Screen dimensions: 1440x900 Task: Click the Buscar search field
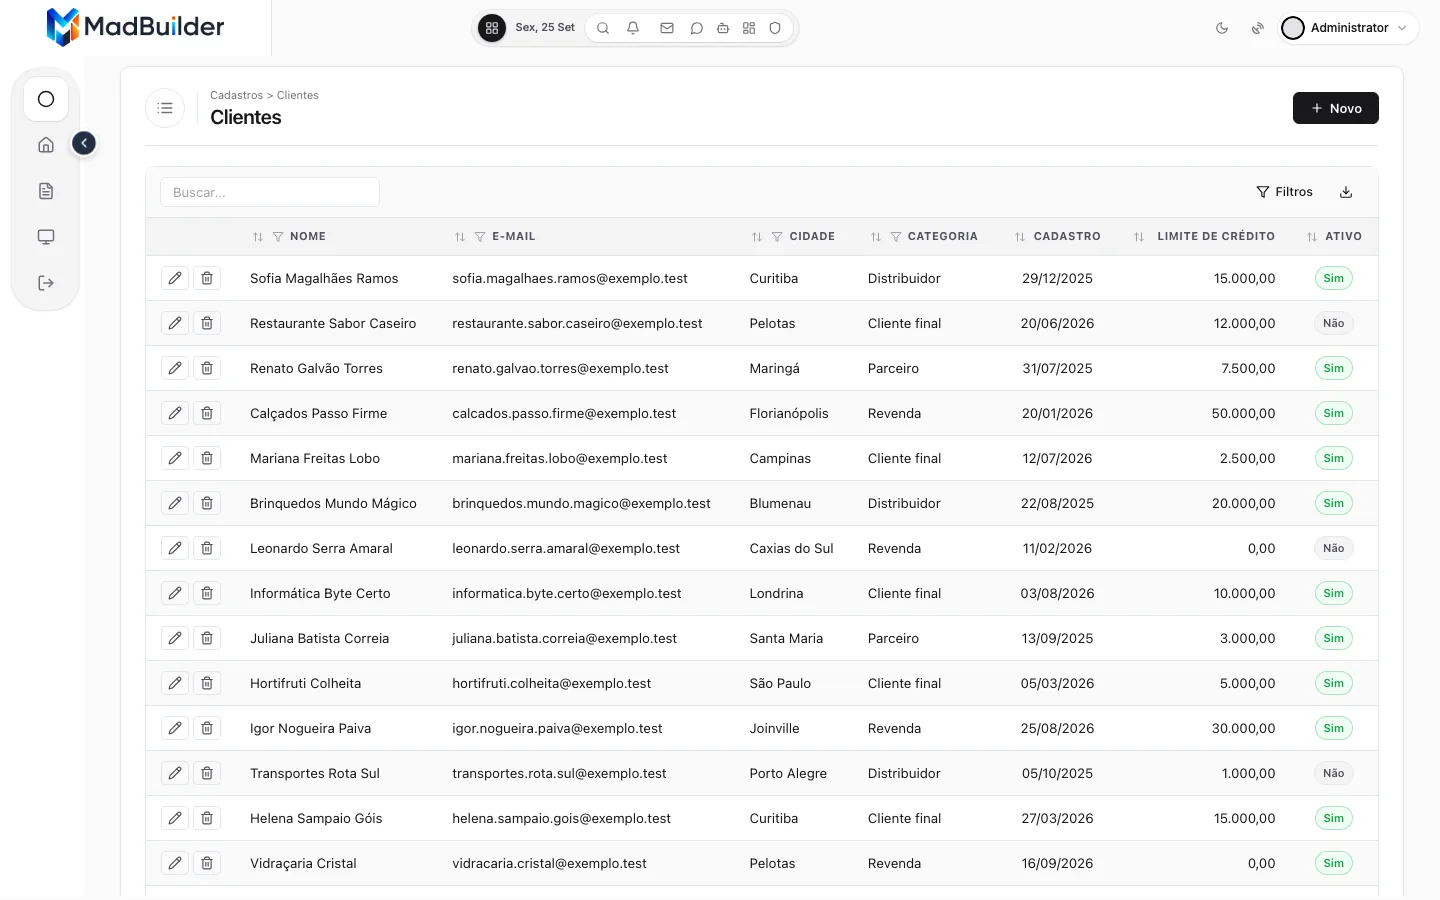click(270, 192)
